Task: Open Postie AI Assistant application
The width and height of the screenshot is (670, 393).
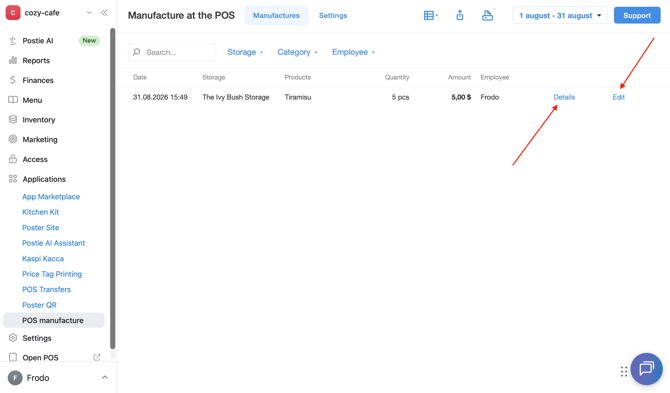Action: pyautogui.click(x=53, y=243)
